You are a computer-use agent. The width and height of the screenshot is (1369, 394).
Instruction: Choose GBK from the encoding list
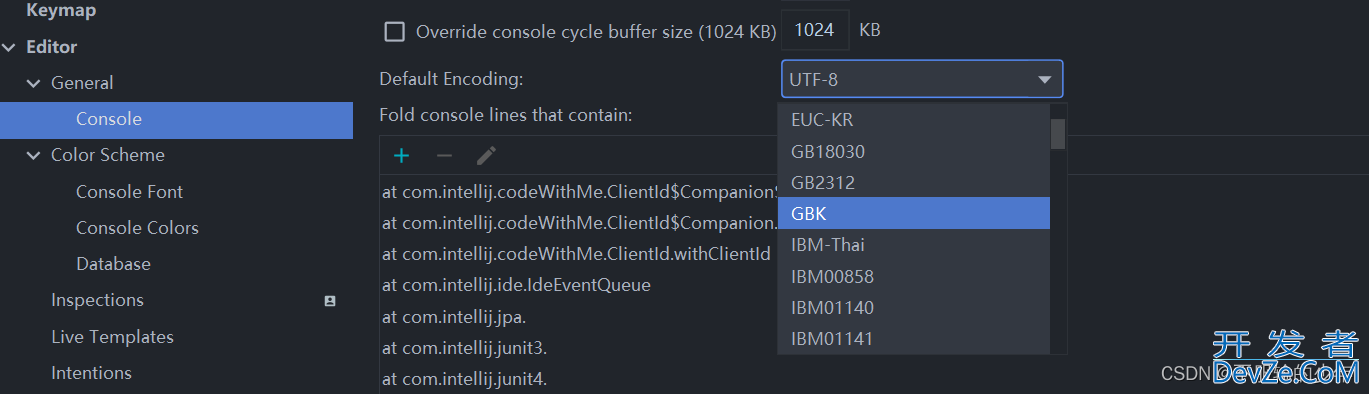point(914,213)
